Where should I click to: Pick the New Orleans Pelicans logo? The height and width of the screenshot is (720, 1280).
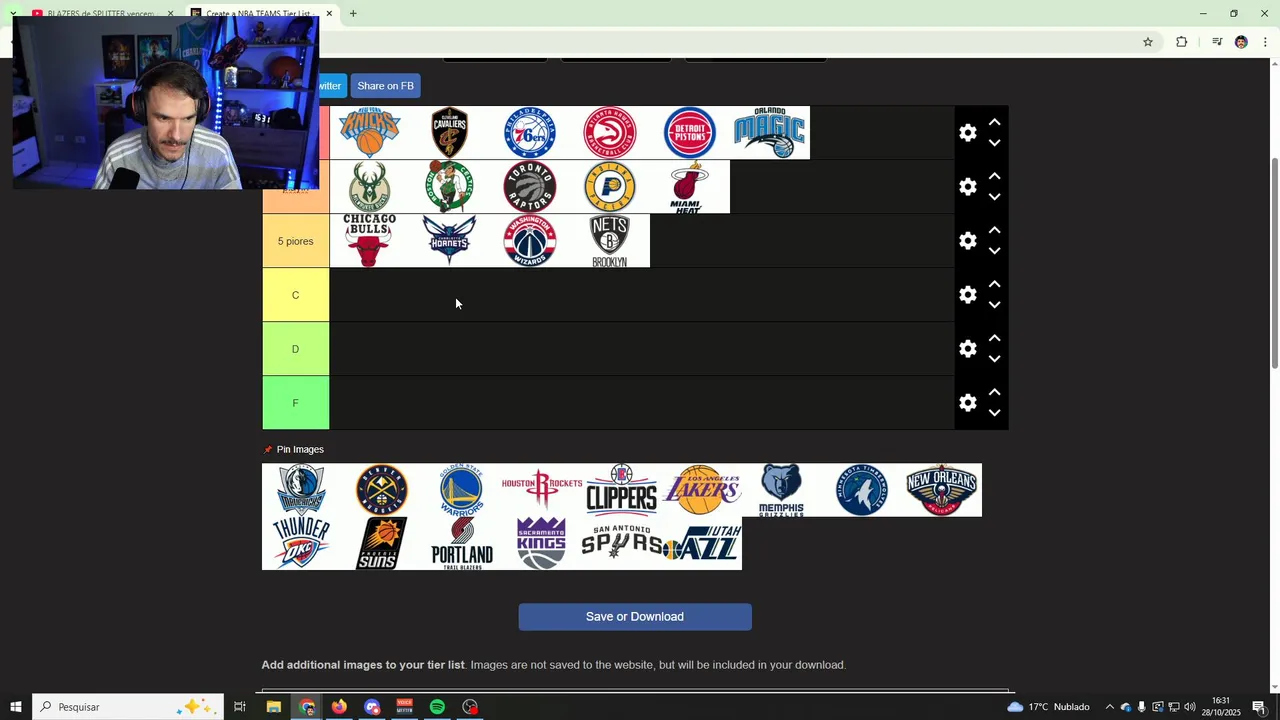point(942,490)
